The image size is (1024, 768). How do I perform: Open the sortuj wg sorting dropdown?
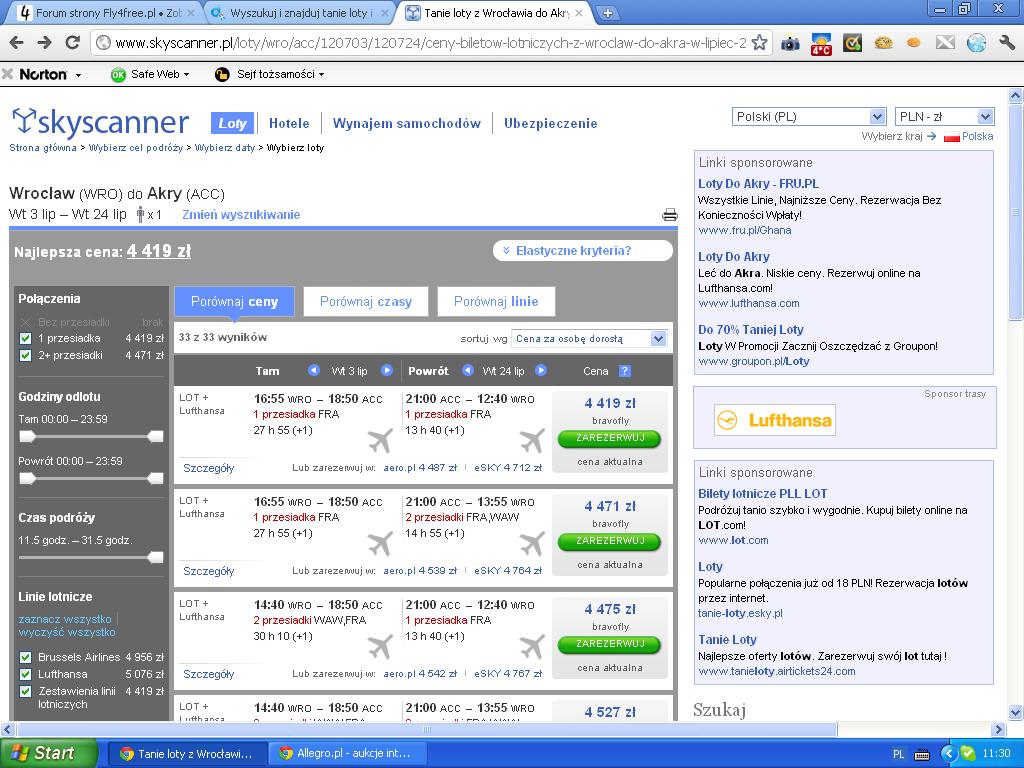click(x=588, y=338)
